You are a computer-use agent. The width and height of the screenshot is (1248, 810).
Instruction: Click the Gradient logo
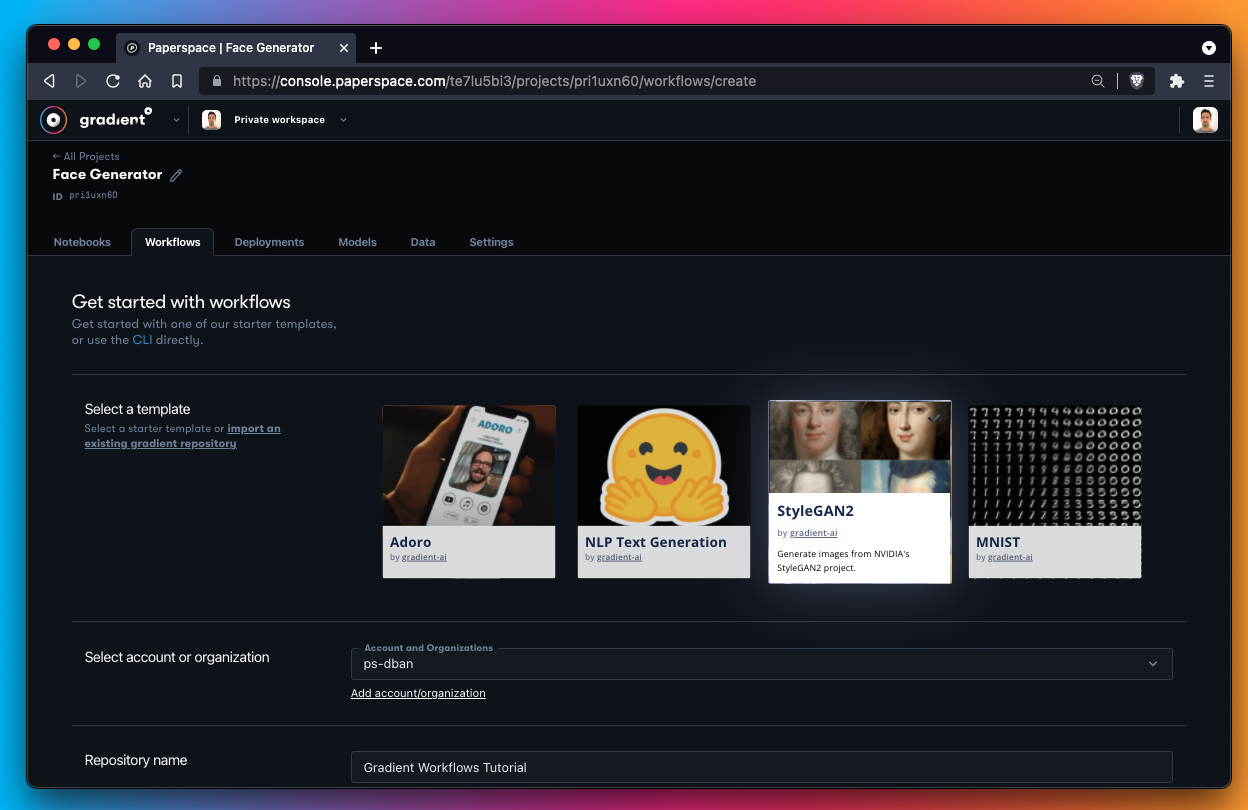point(96,119)
